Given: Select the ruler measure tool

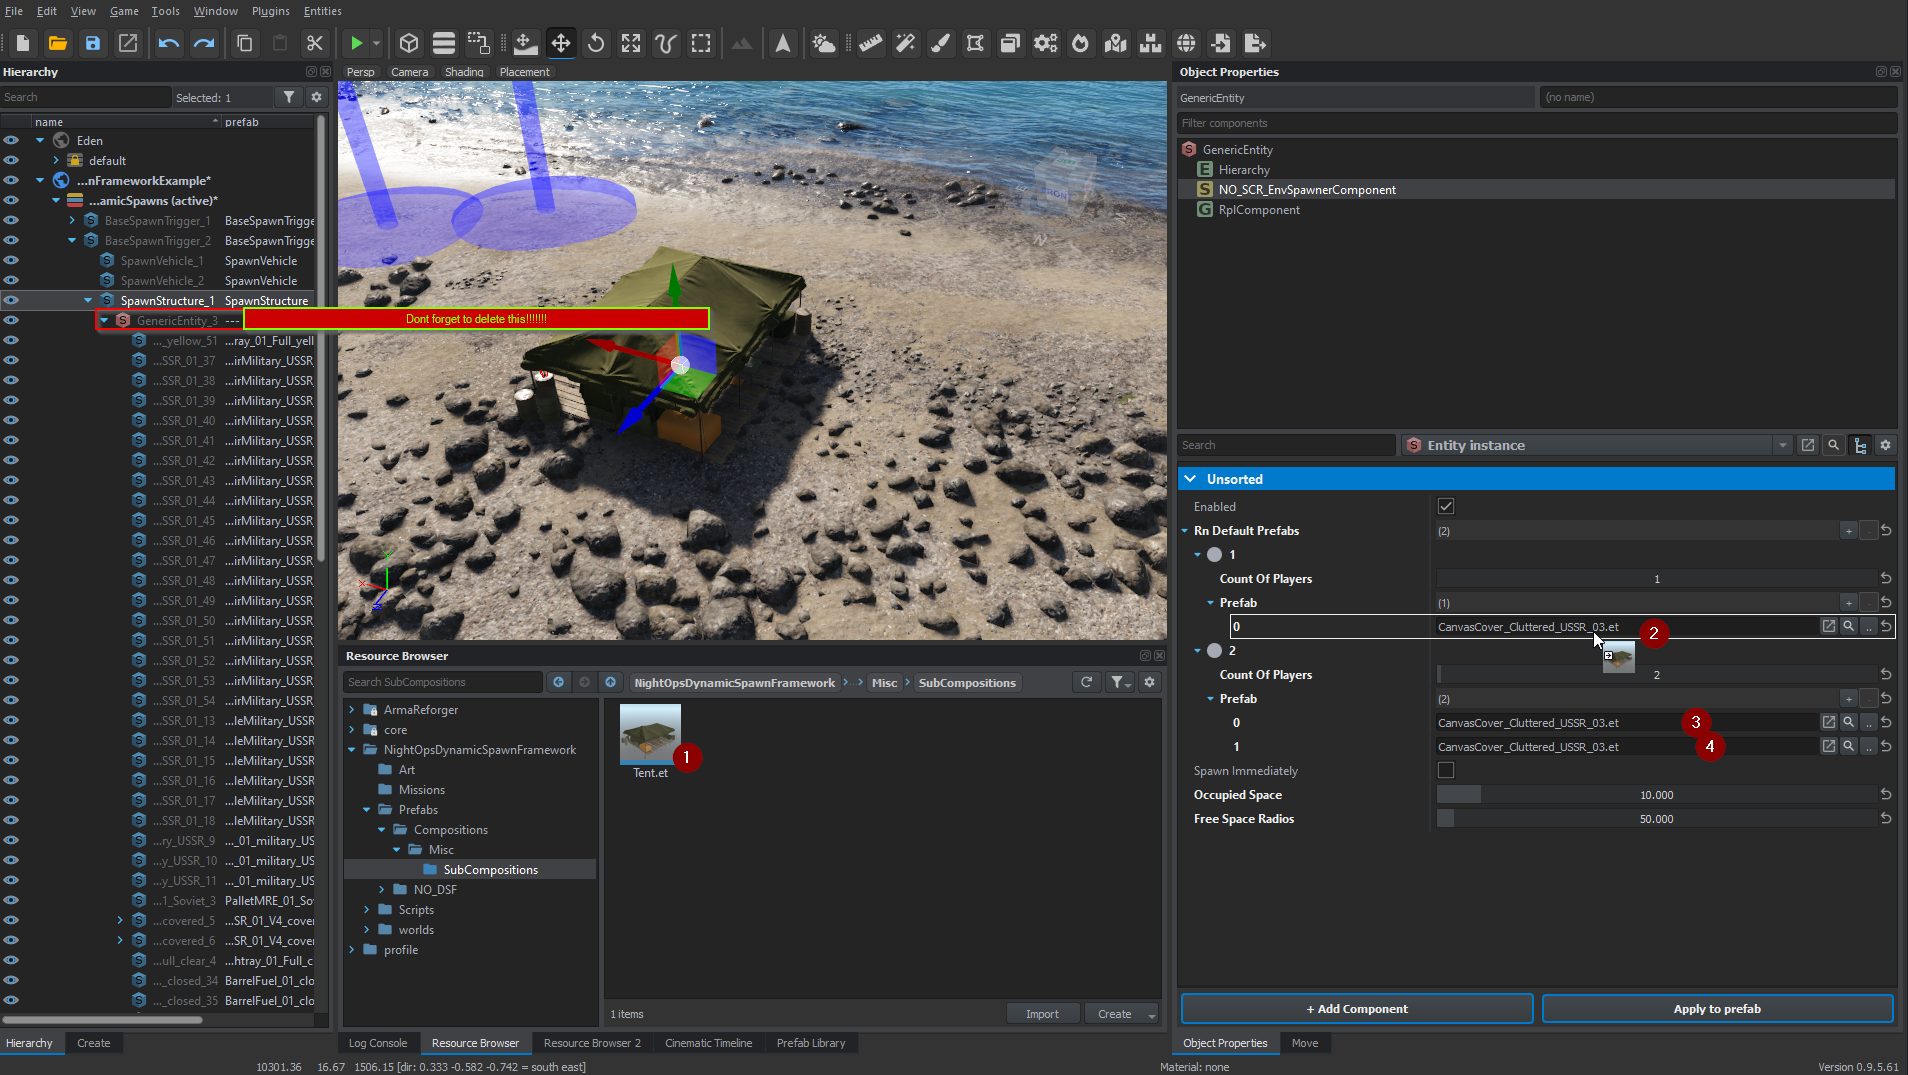Looking at the screenshot, I should 870,43.
